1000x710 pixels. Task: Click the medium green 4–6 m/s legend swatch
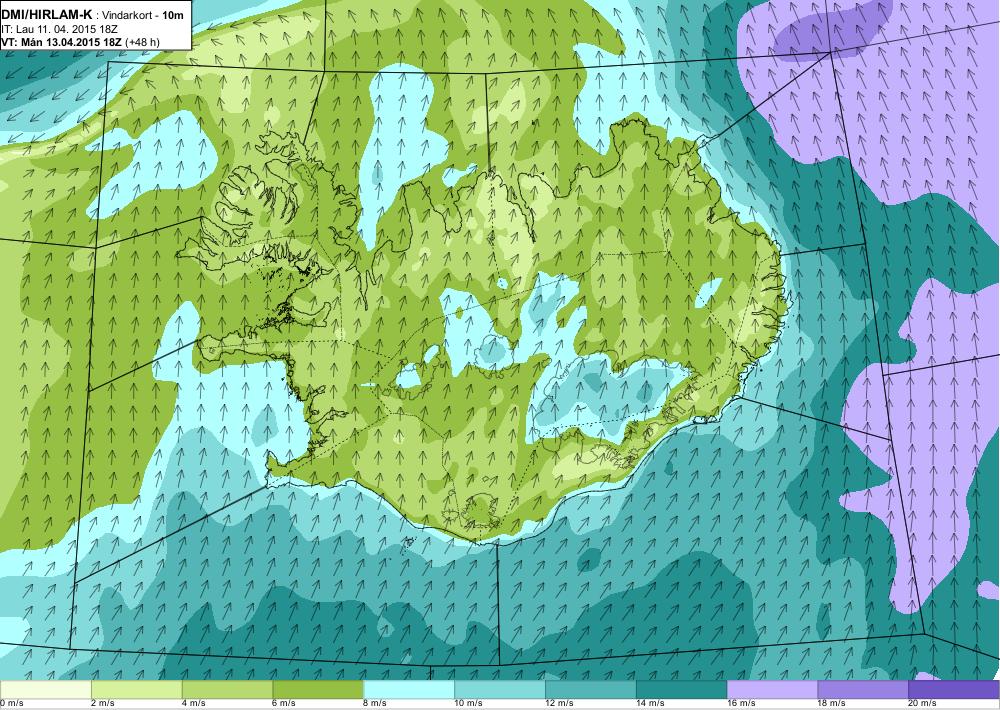point(227,689)
